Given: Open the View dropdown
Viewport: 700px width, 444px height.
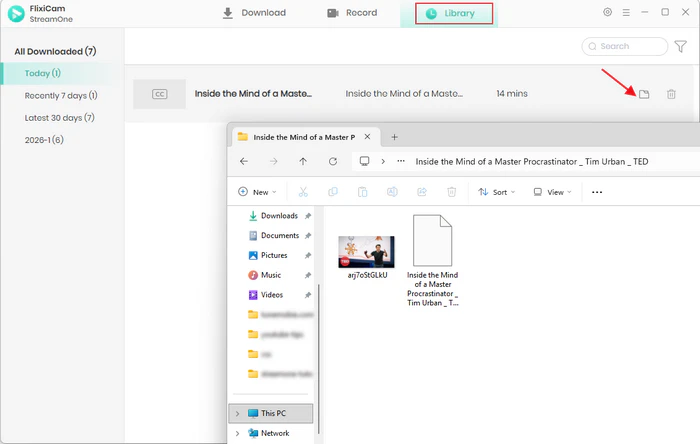Looking at the screenshot, I should tap(552, 192).
